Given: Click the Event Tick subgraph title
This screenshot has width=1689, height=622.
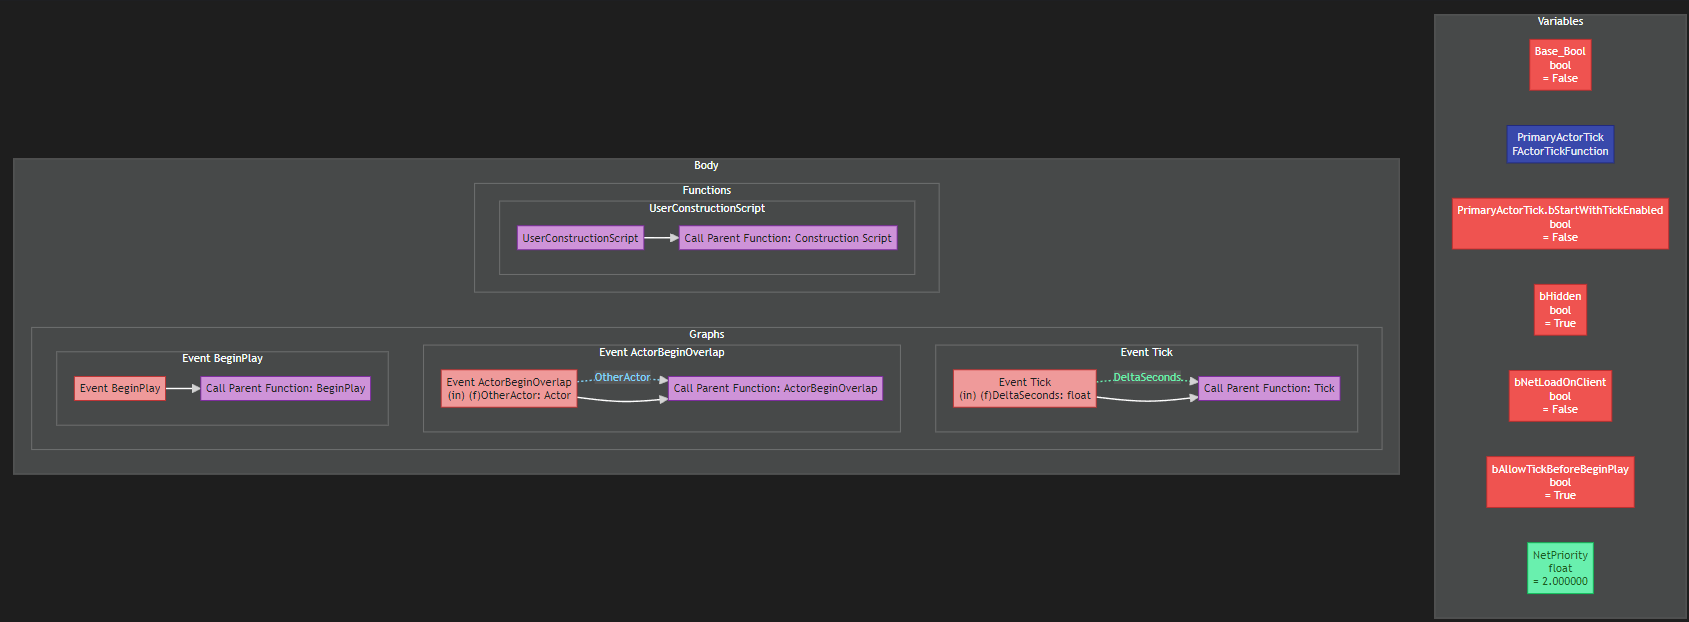Looking at the screenshot, I should click(x=1146, y=352).
